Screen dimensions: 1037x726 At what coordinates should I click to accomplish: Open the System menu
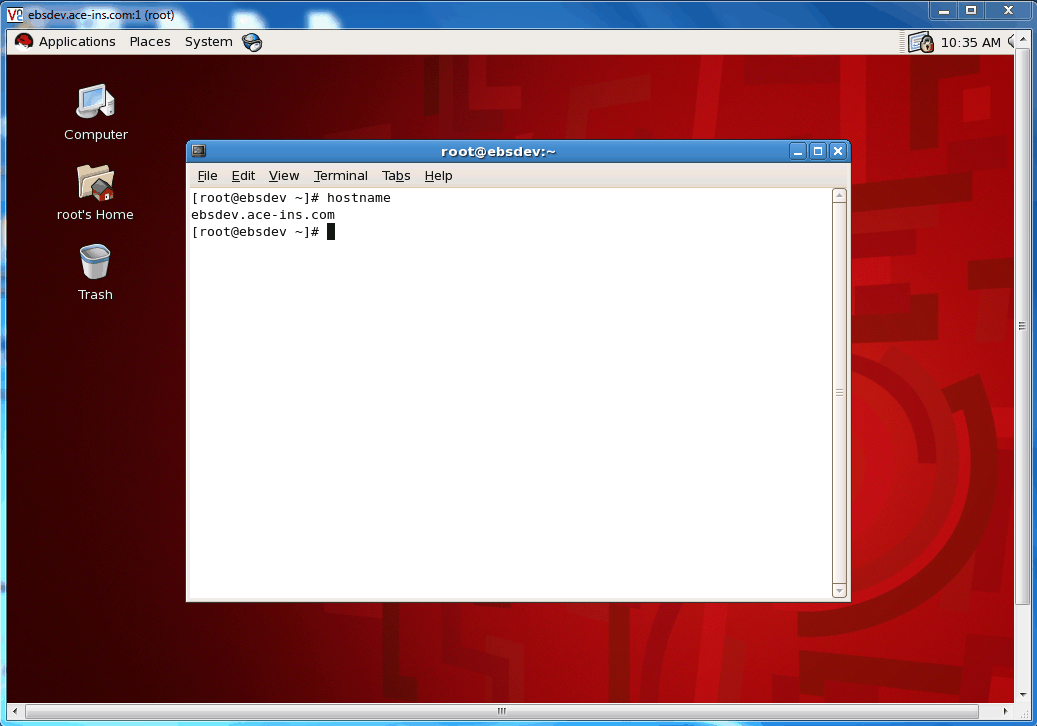pos(208,42)
